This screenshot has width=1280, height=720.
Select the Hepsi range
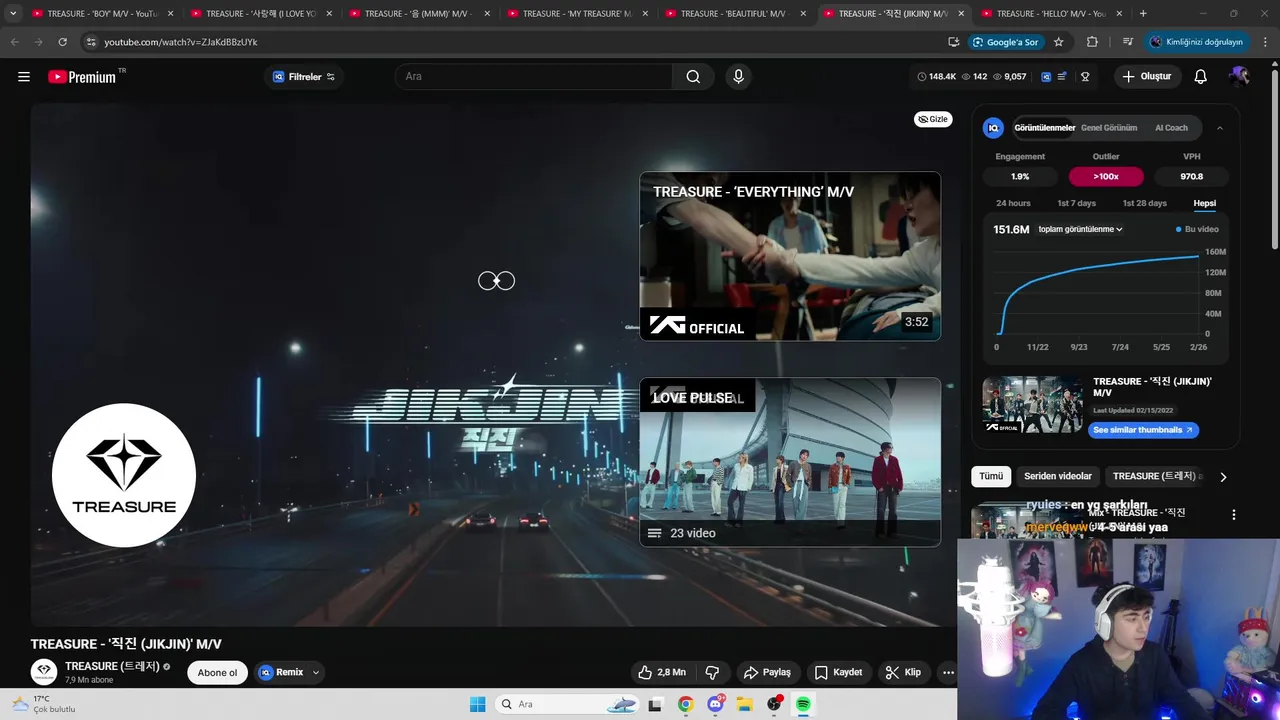(1205, 203)
